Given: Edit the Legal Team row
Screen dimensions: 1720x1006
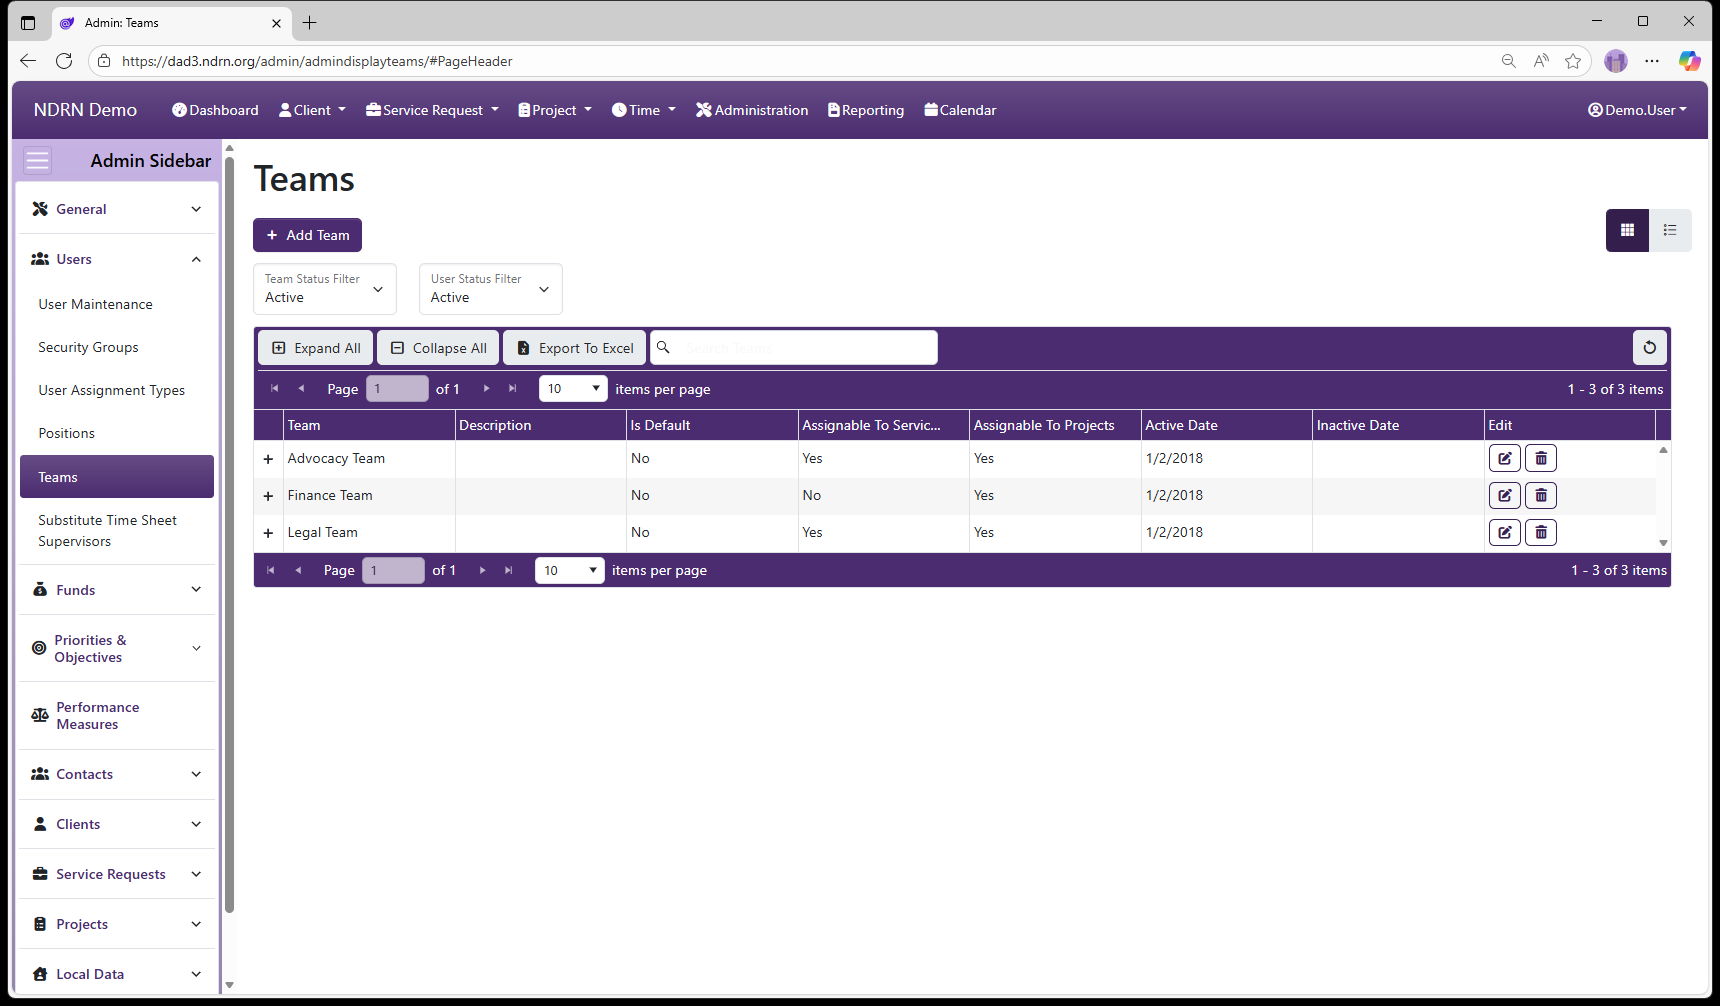Looking at the screenshot, I should tap(1505, 532).
